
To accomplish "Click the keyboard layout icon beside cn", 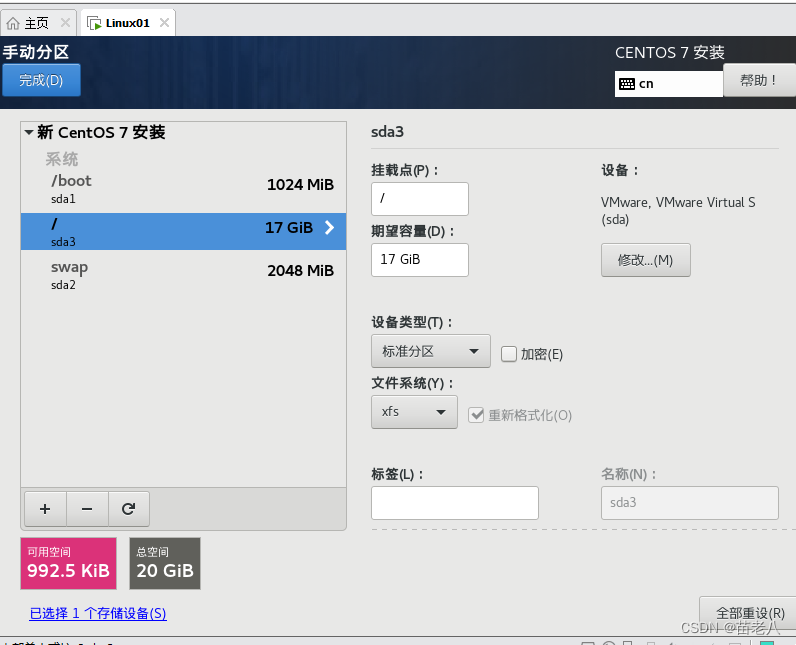I will click(626, 84).
